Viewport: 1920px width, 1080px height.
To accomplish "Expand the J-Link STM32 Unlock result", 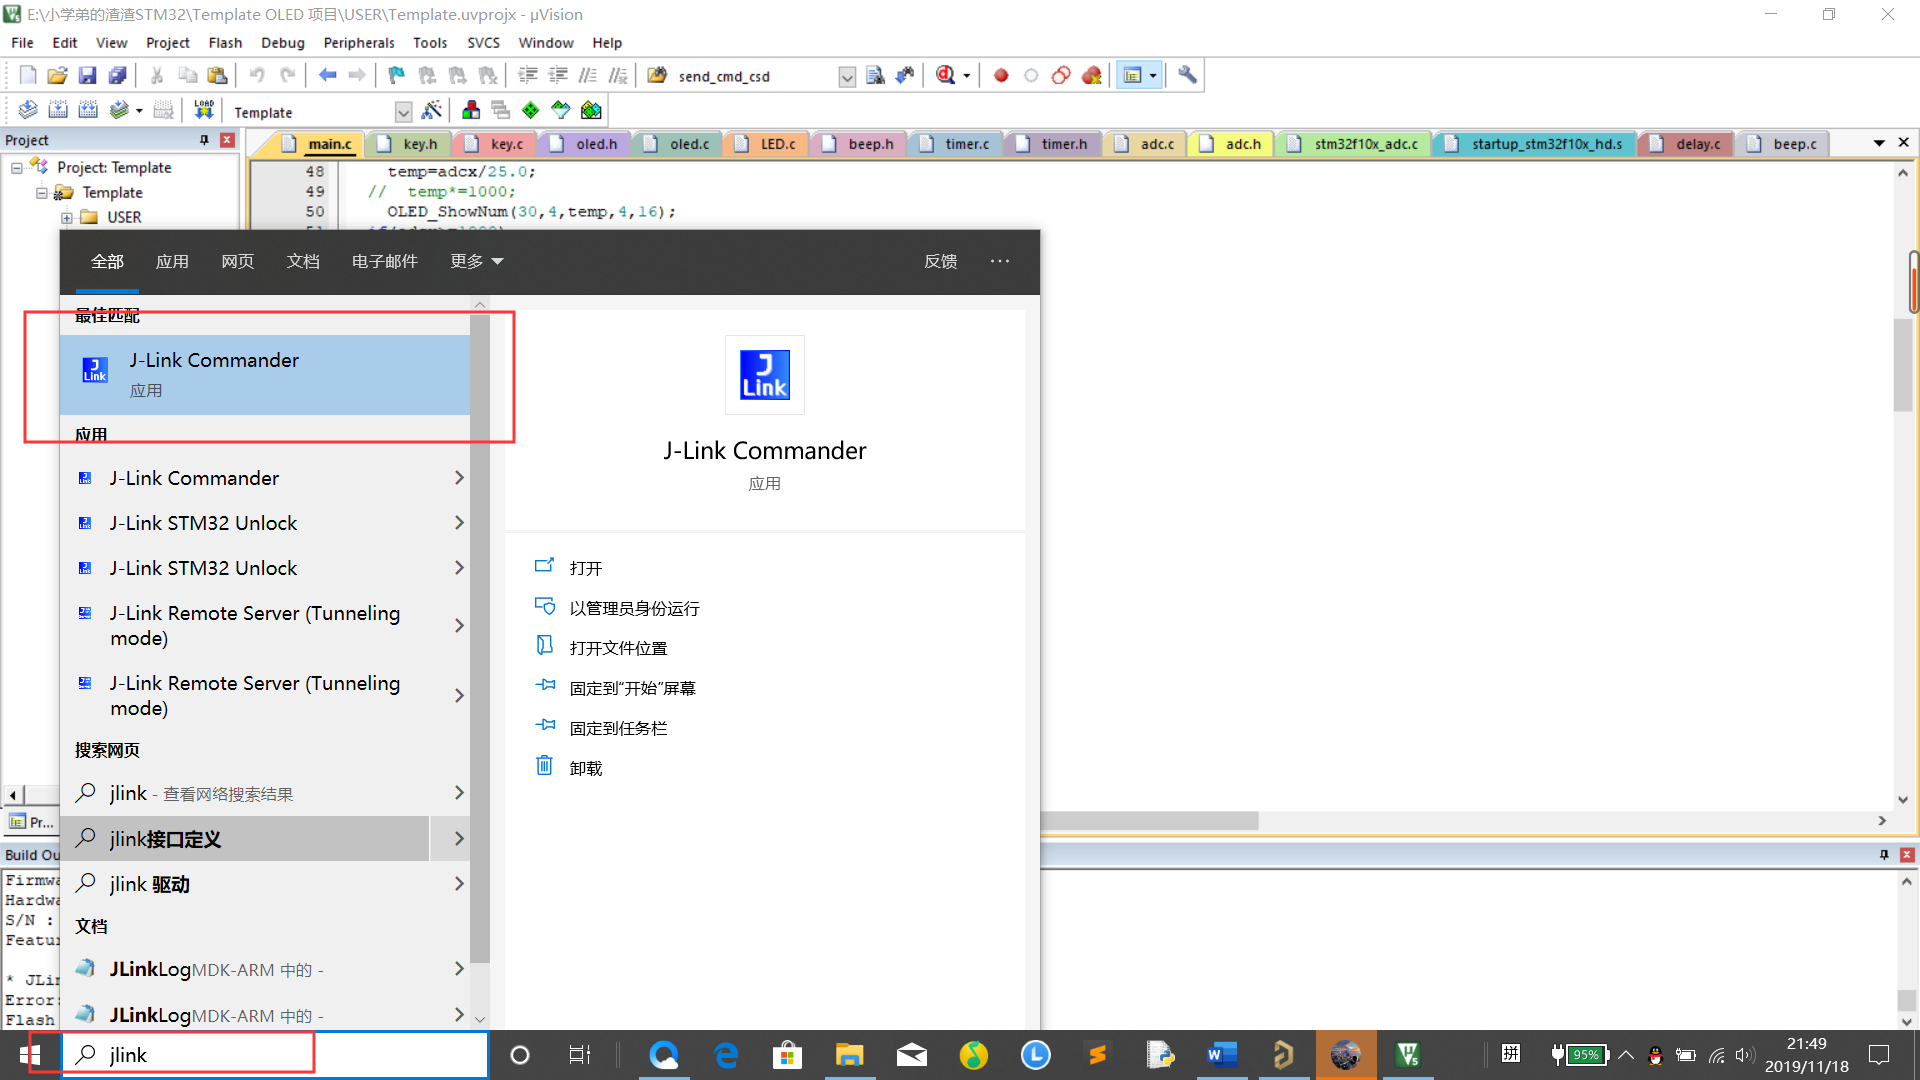I will [459, 523].
